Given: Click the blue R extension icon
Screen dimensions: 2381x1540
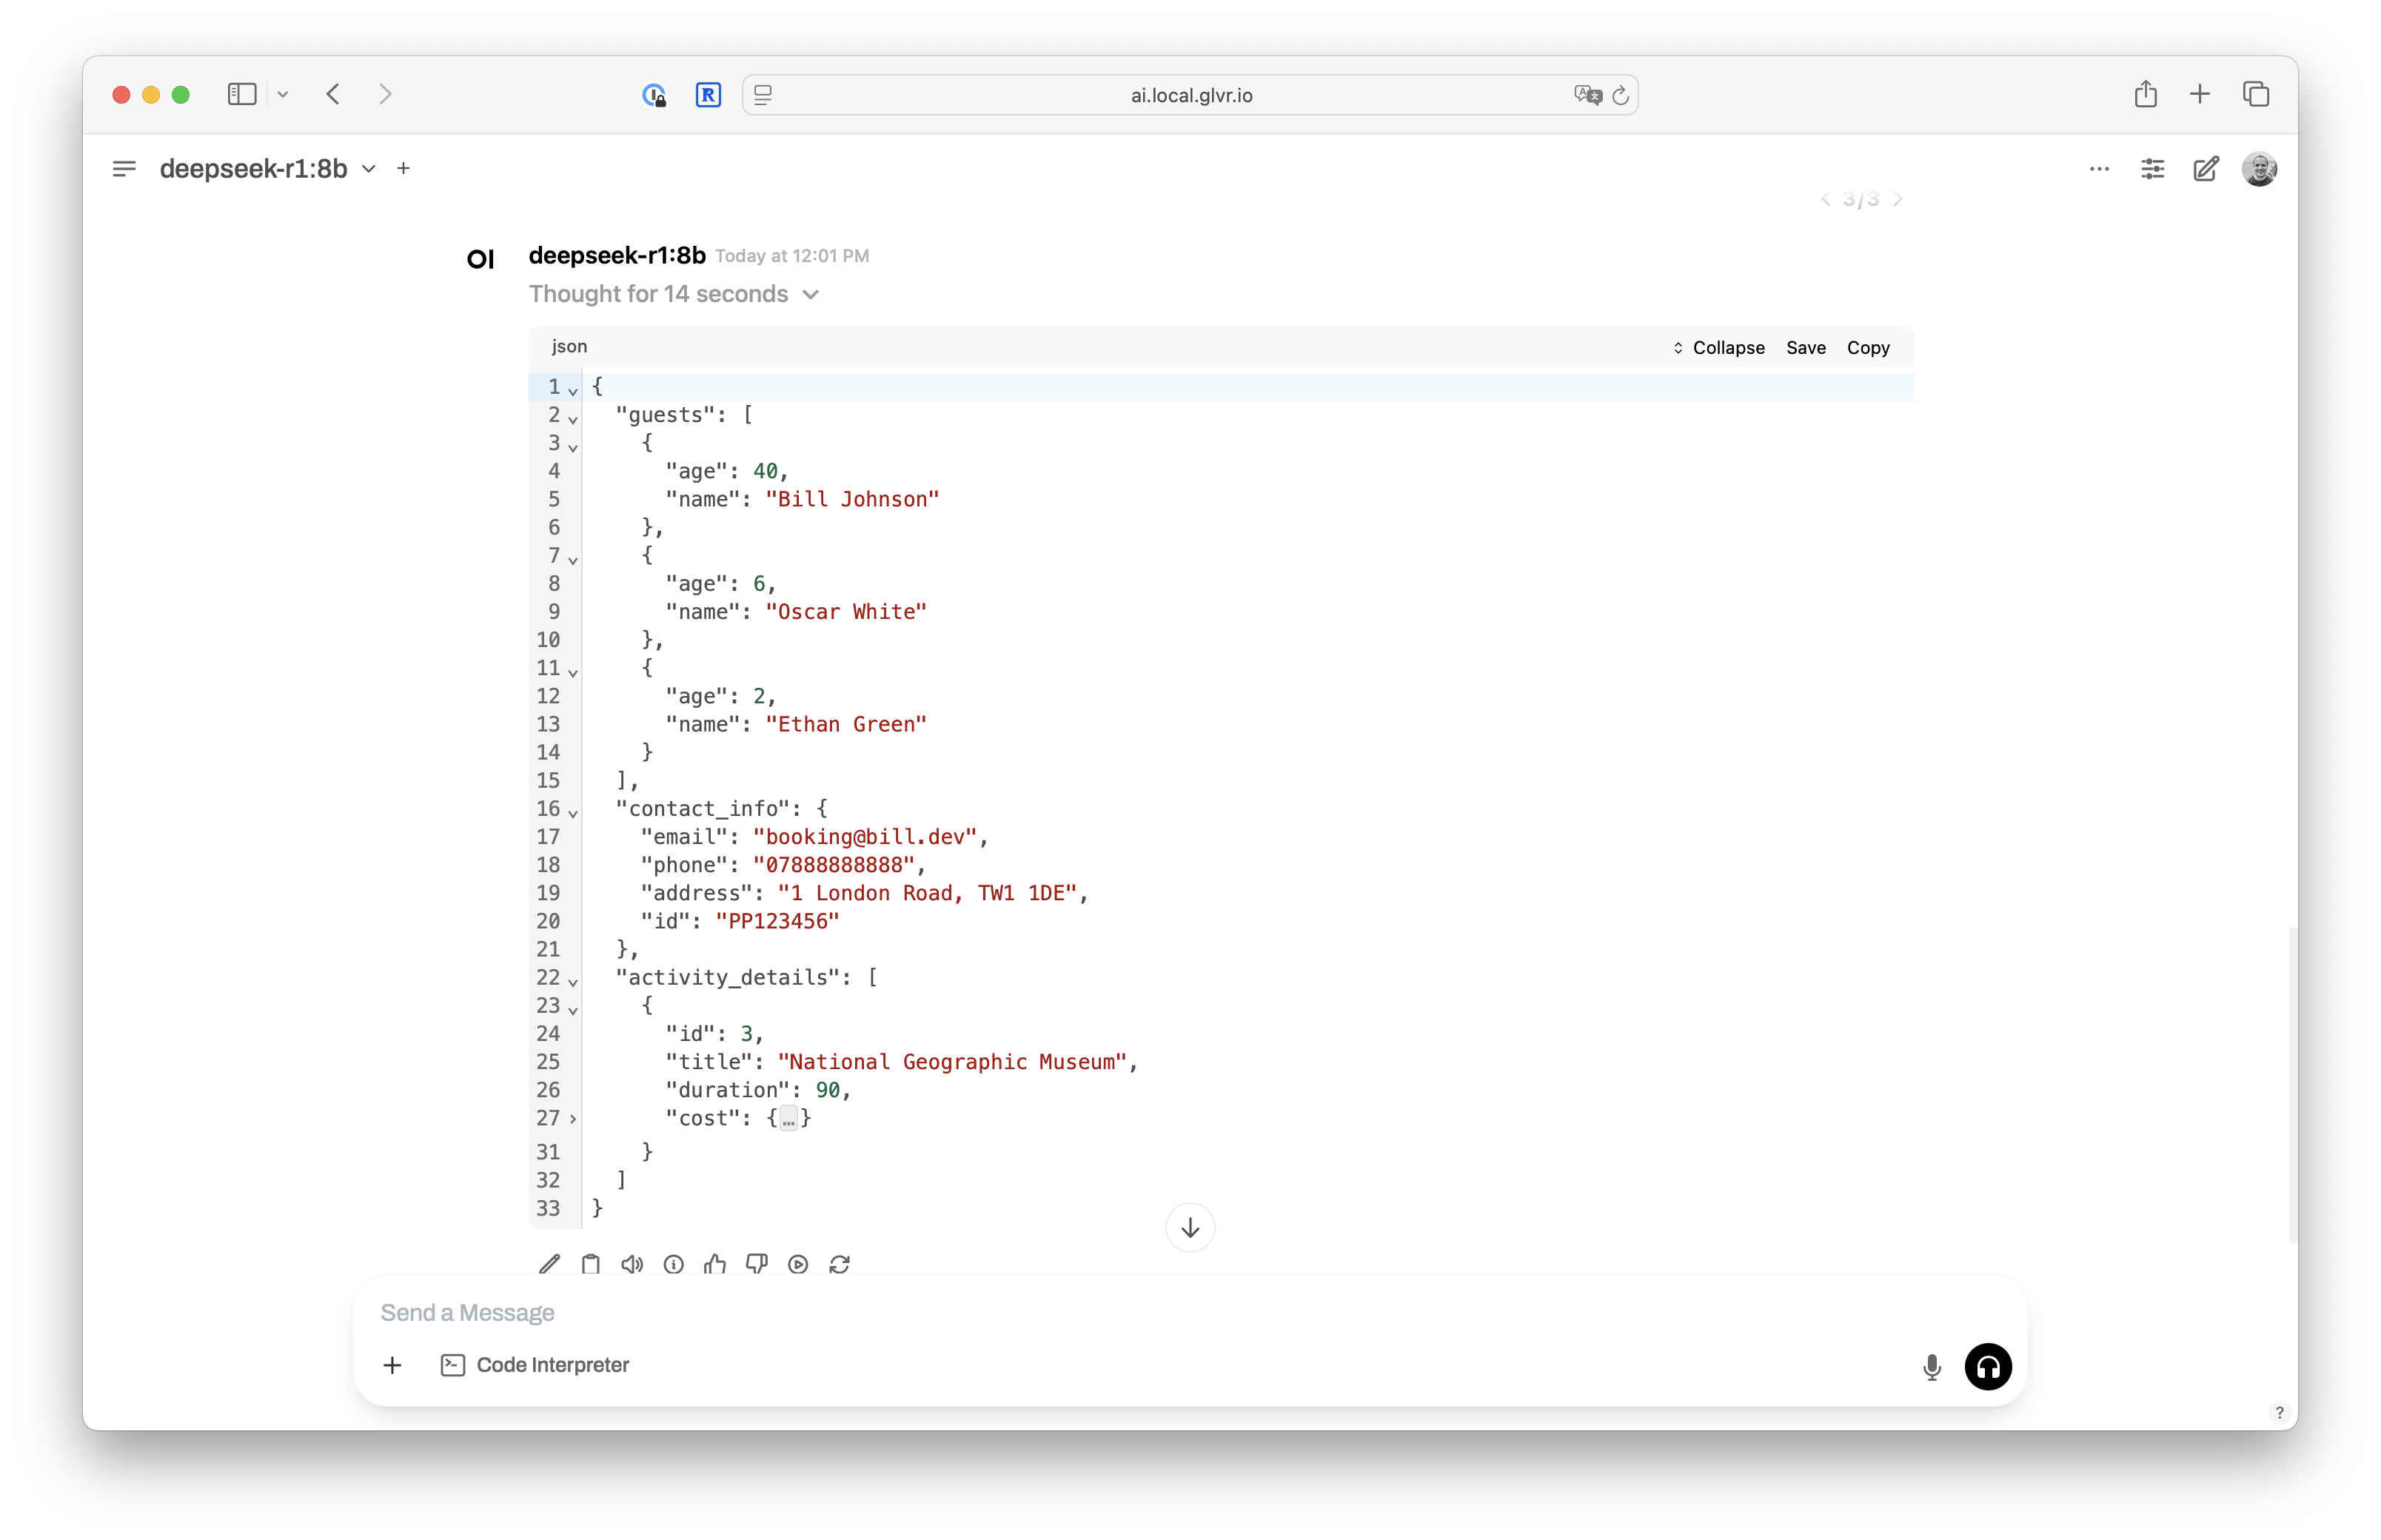Looking at the screenshot, I should click(x=708, y=95).
